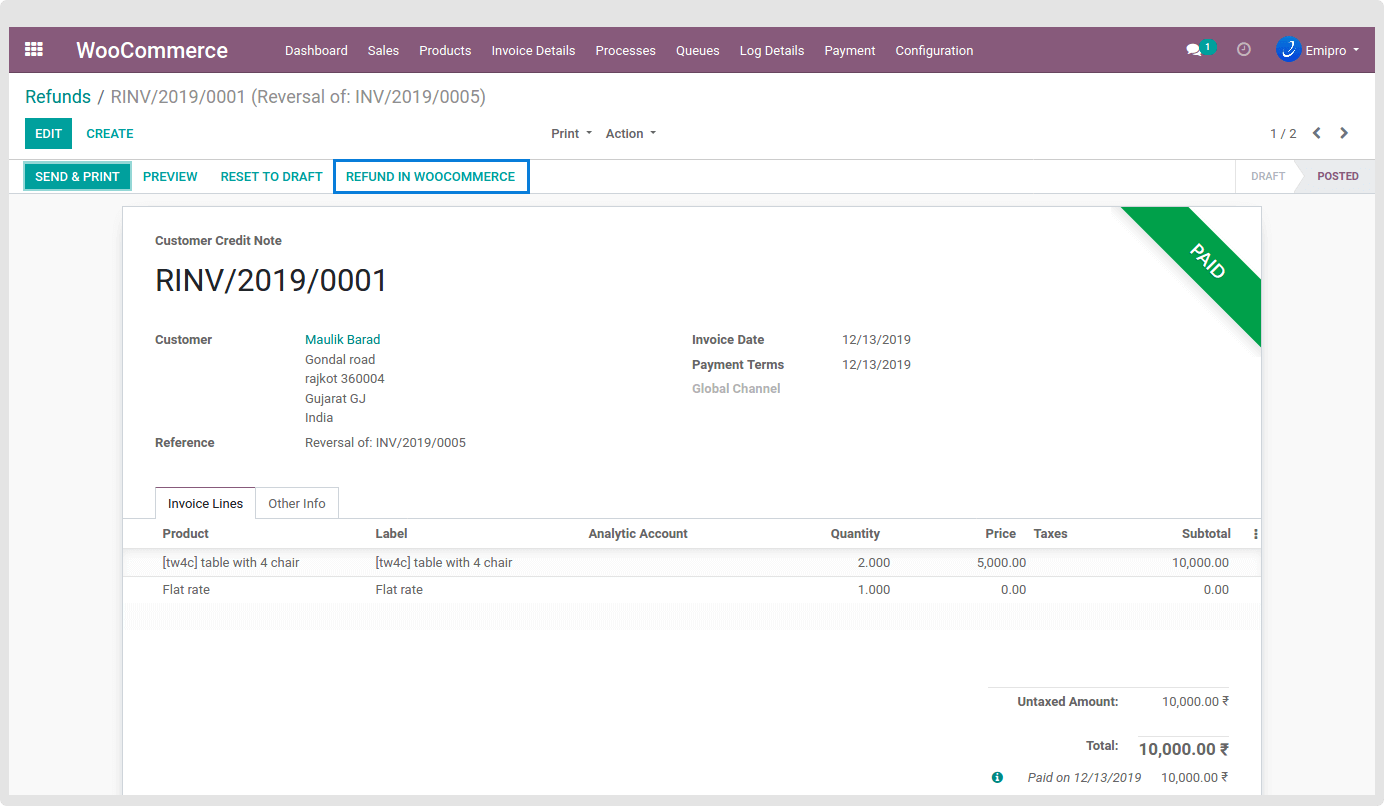Click the Create button
Image resolution: width=1384 pixels, height=806 pixels.
[110, 134]
